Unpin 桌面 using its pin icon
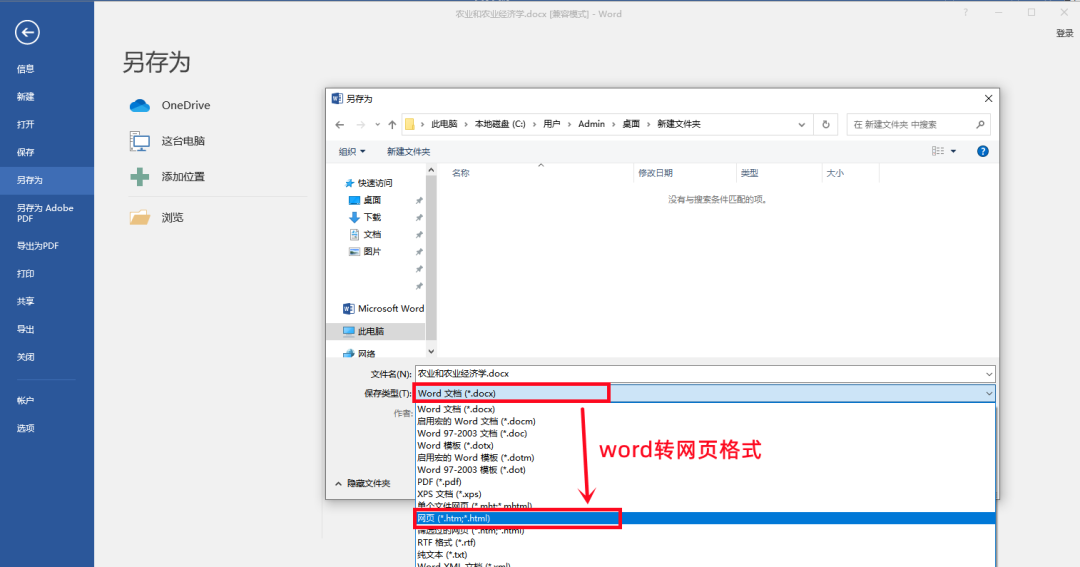Screen dimensions: 1080x567 [x=419, y=200]
